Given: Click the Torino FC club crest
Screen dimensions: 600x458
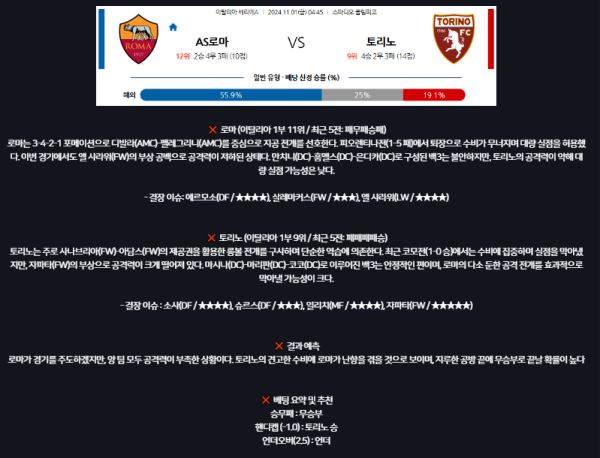Looking at the screenshot, I should [x=454, y=39].
